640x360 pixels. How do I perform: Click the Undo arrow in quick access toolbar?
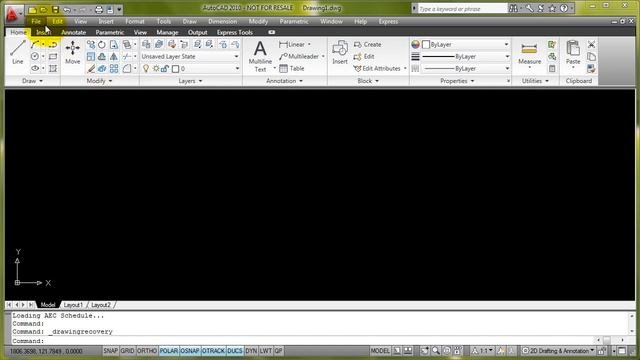coord(67,9)
